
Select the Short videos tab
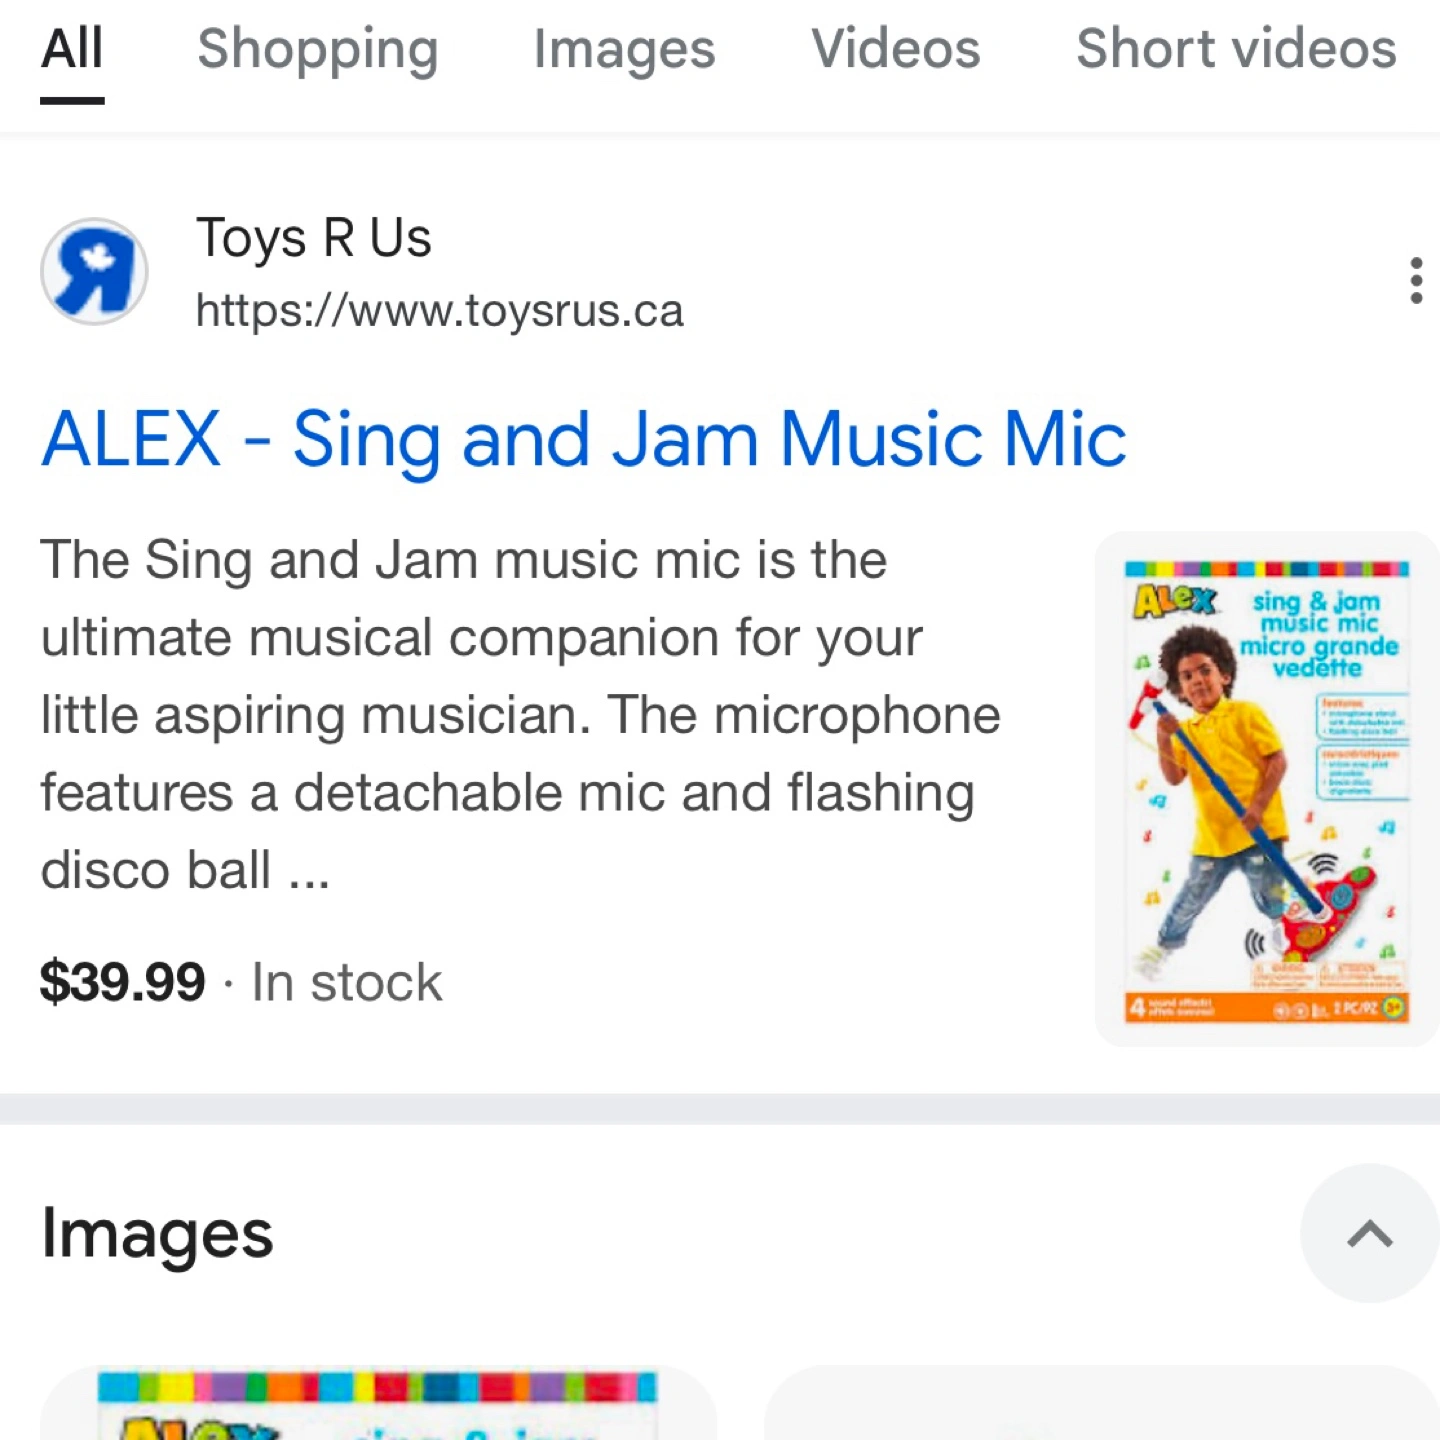coord(1235,49)
